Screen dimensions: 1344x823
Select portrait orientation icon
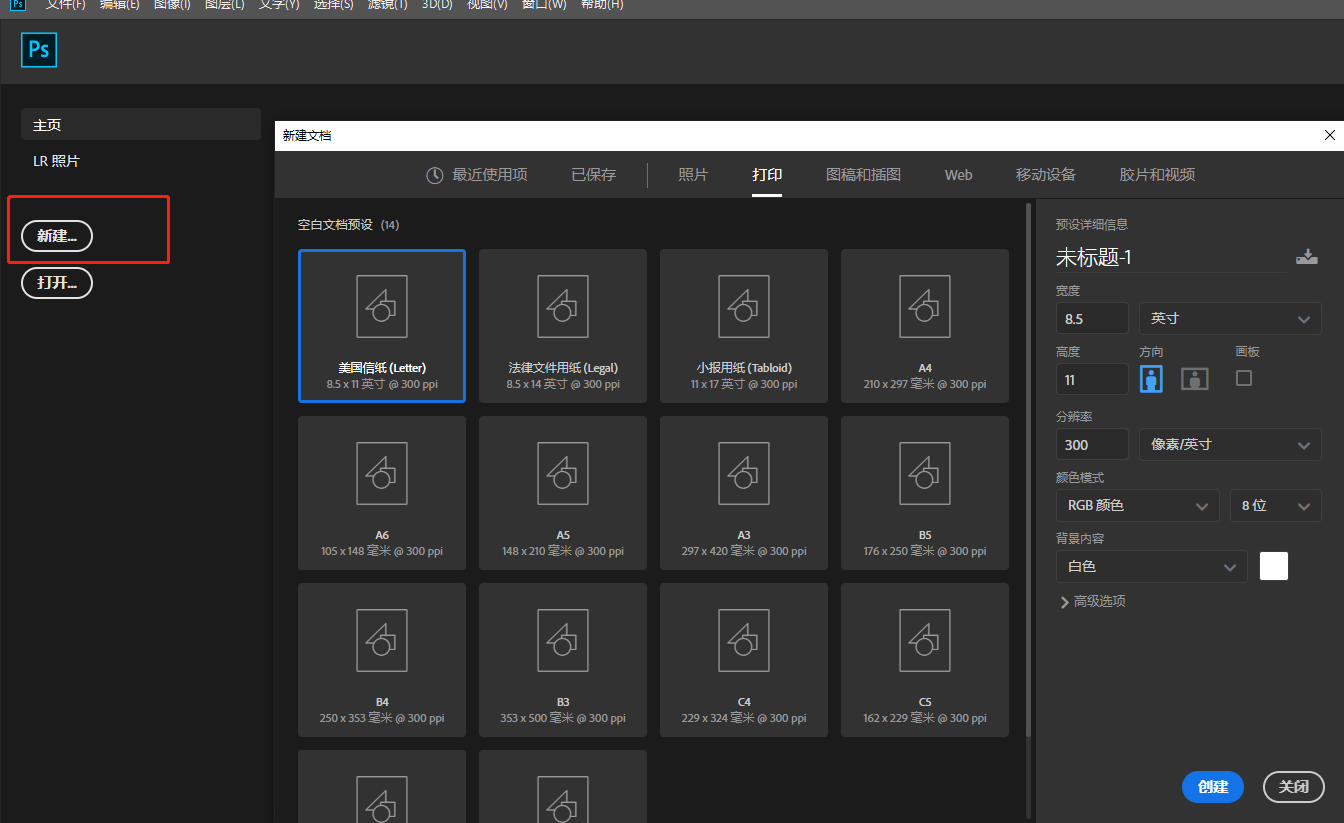(x=1152, y=379)
